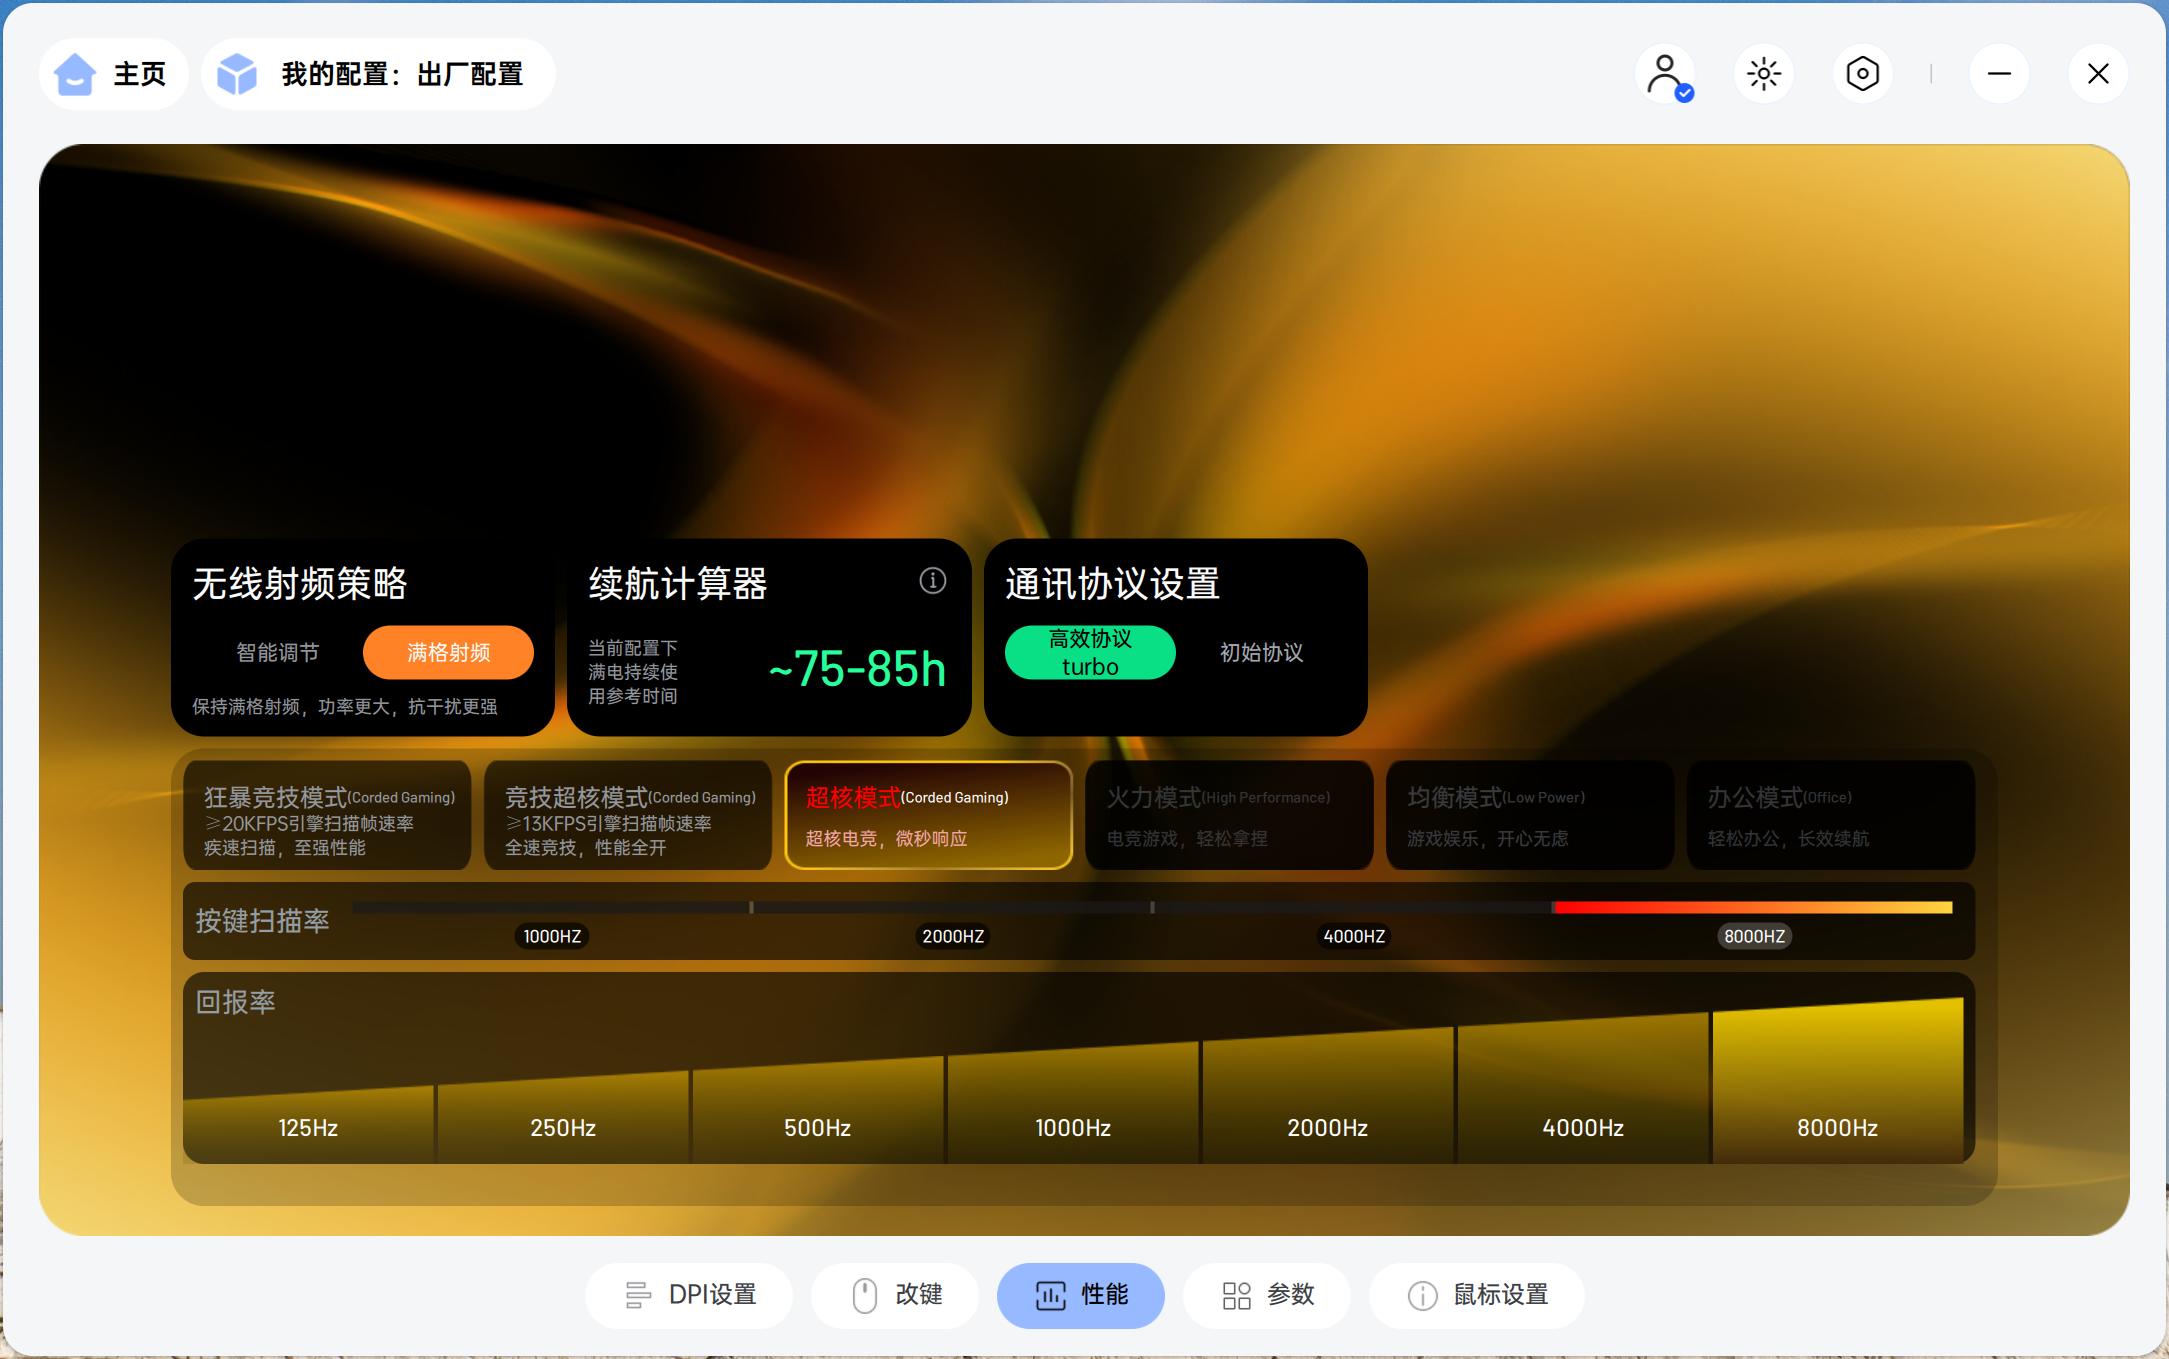Select 超核模式 Corded Gaming mode

(x=928, y=816)
